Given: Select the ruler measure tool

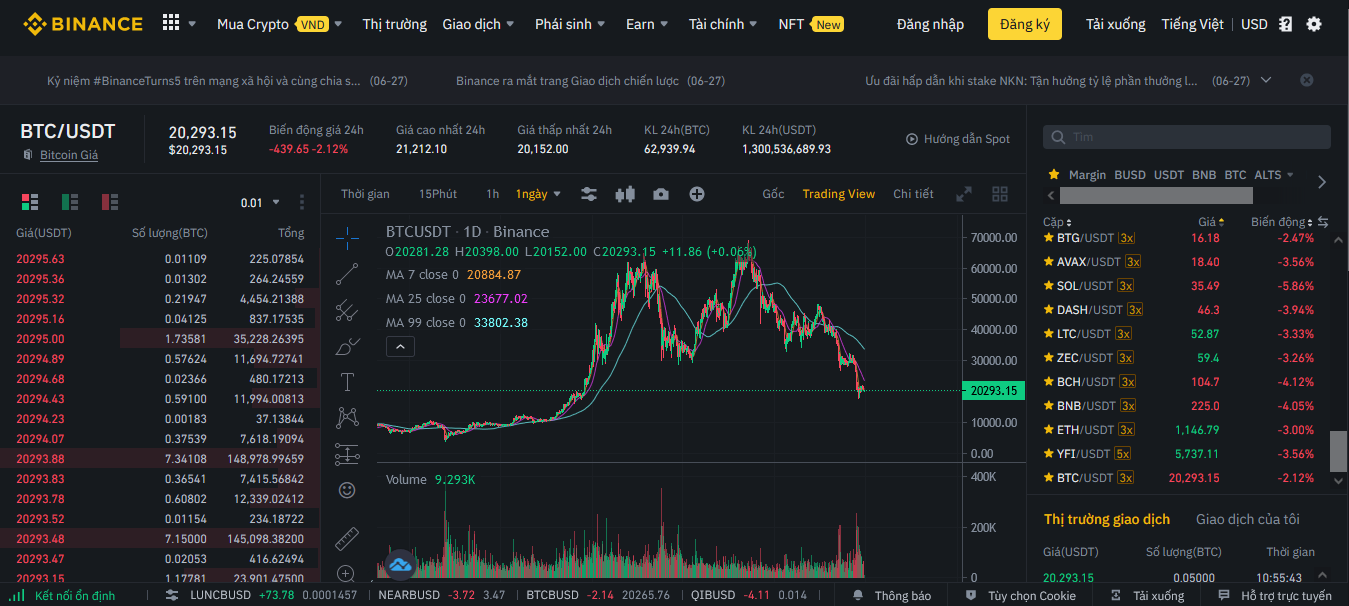Looking at the screenshot, I should 347,538.
